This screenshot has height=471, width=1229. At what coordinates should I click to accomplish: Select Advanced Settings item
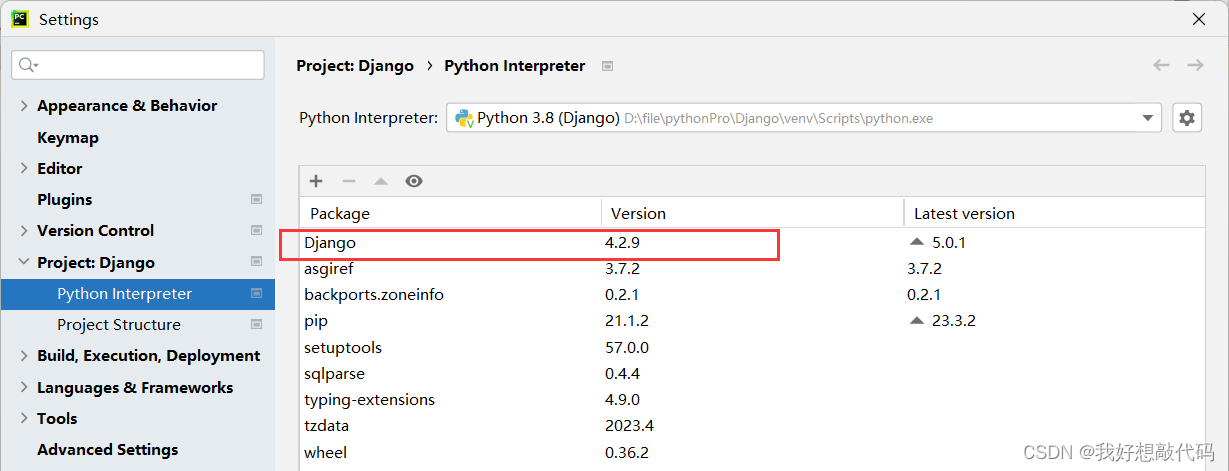107,450
